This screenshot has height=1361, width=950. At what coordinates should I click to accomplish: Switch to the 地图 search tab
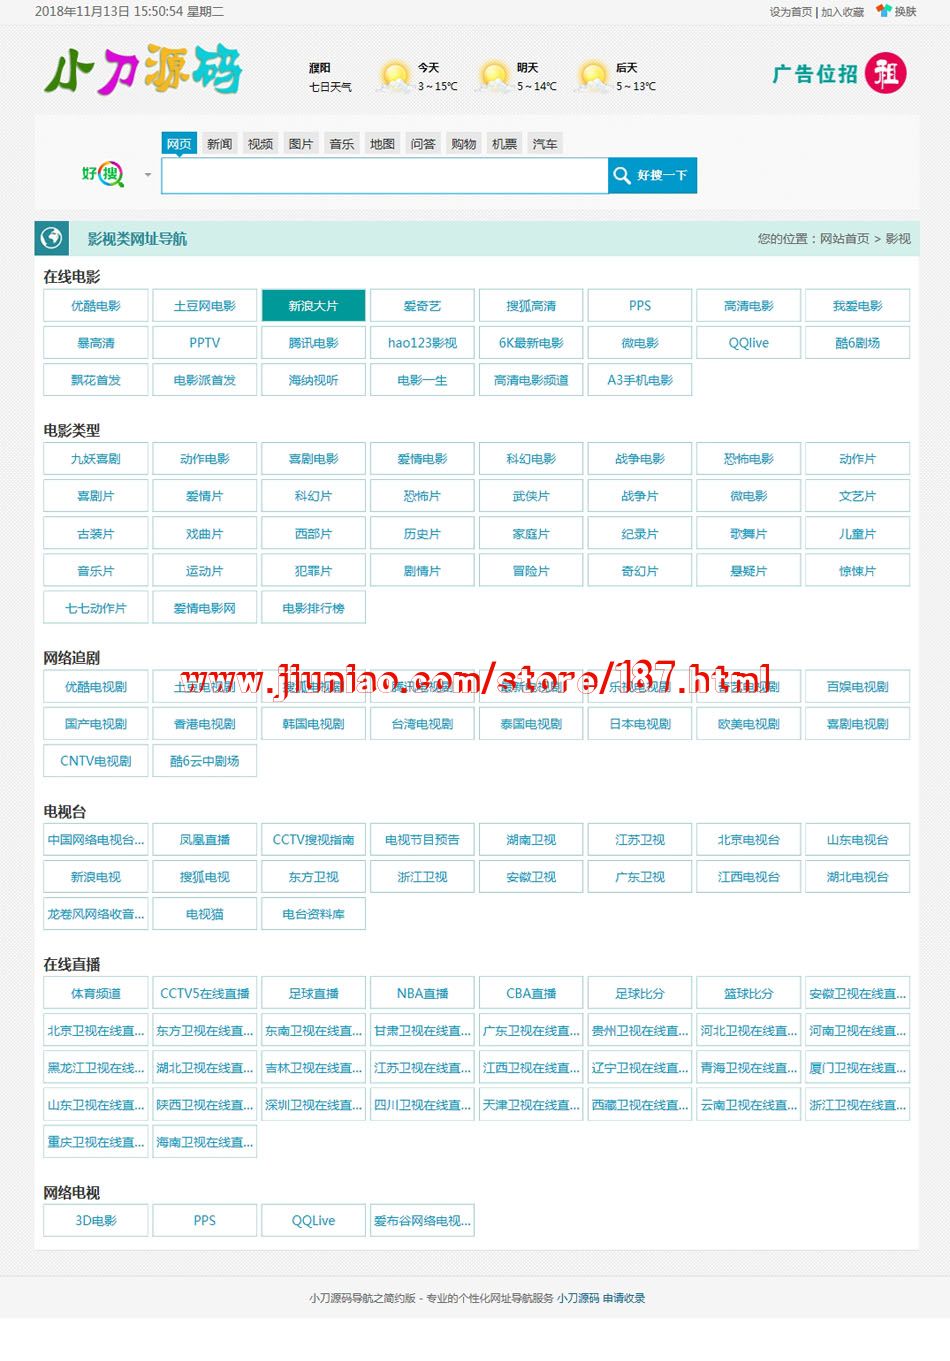click(382, 144)
